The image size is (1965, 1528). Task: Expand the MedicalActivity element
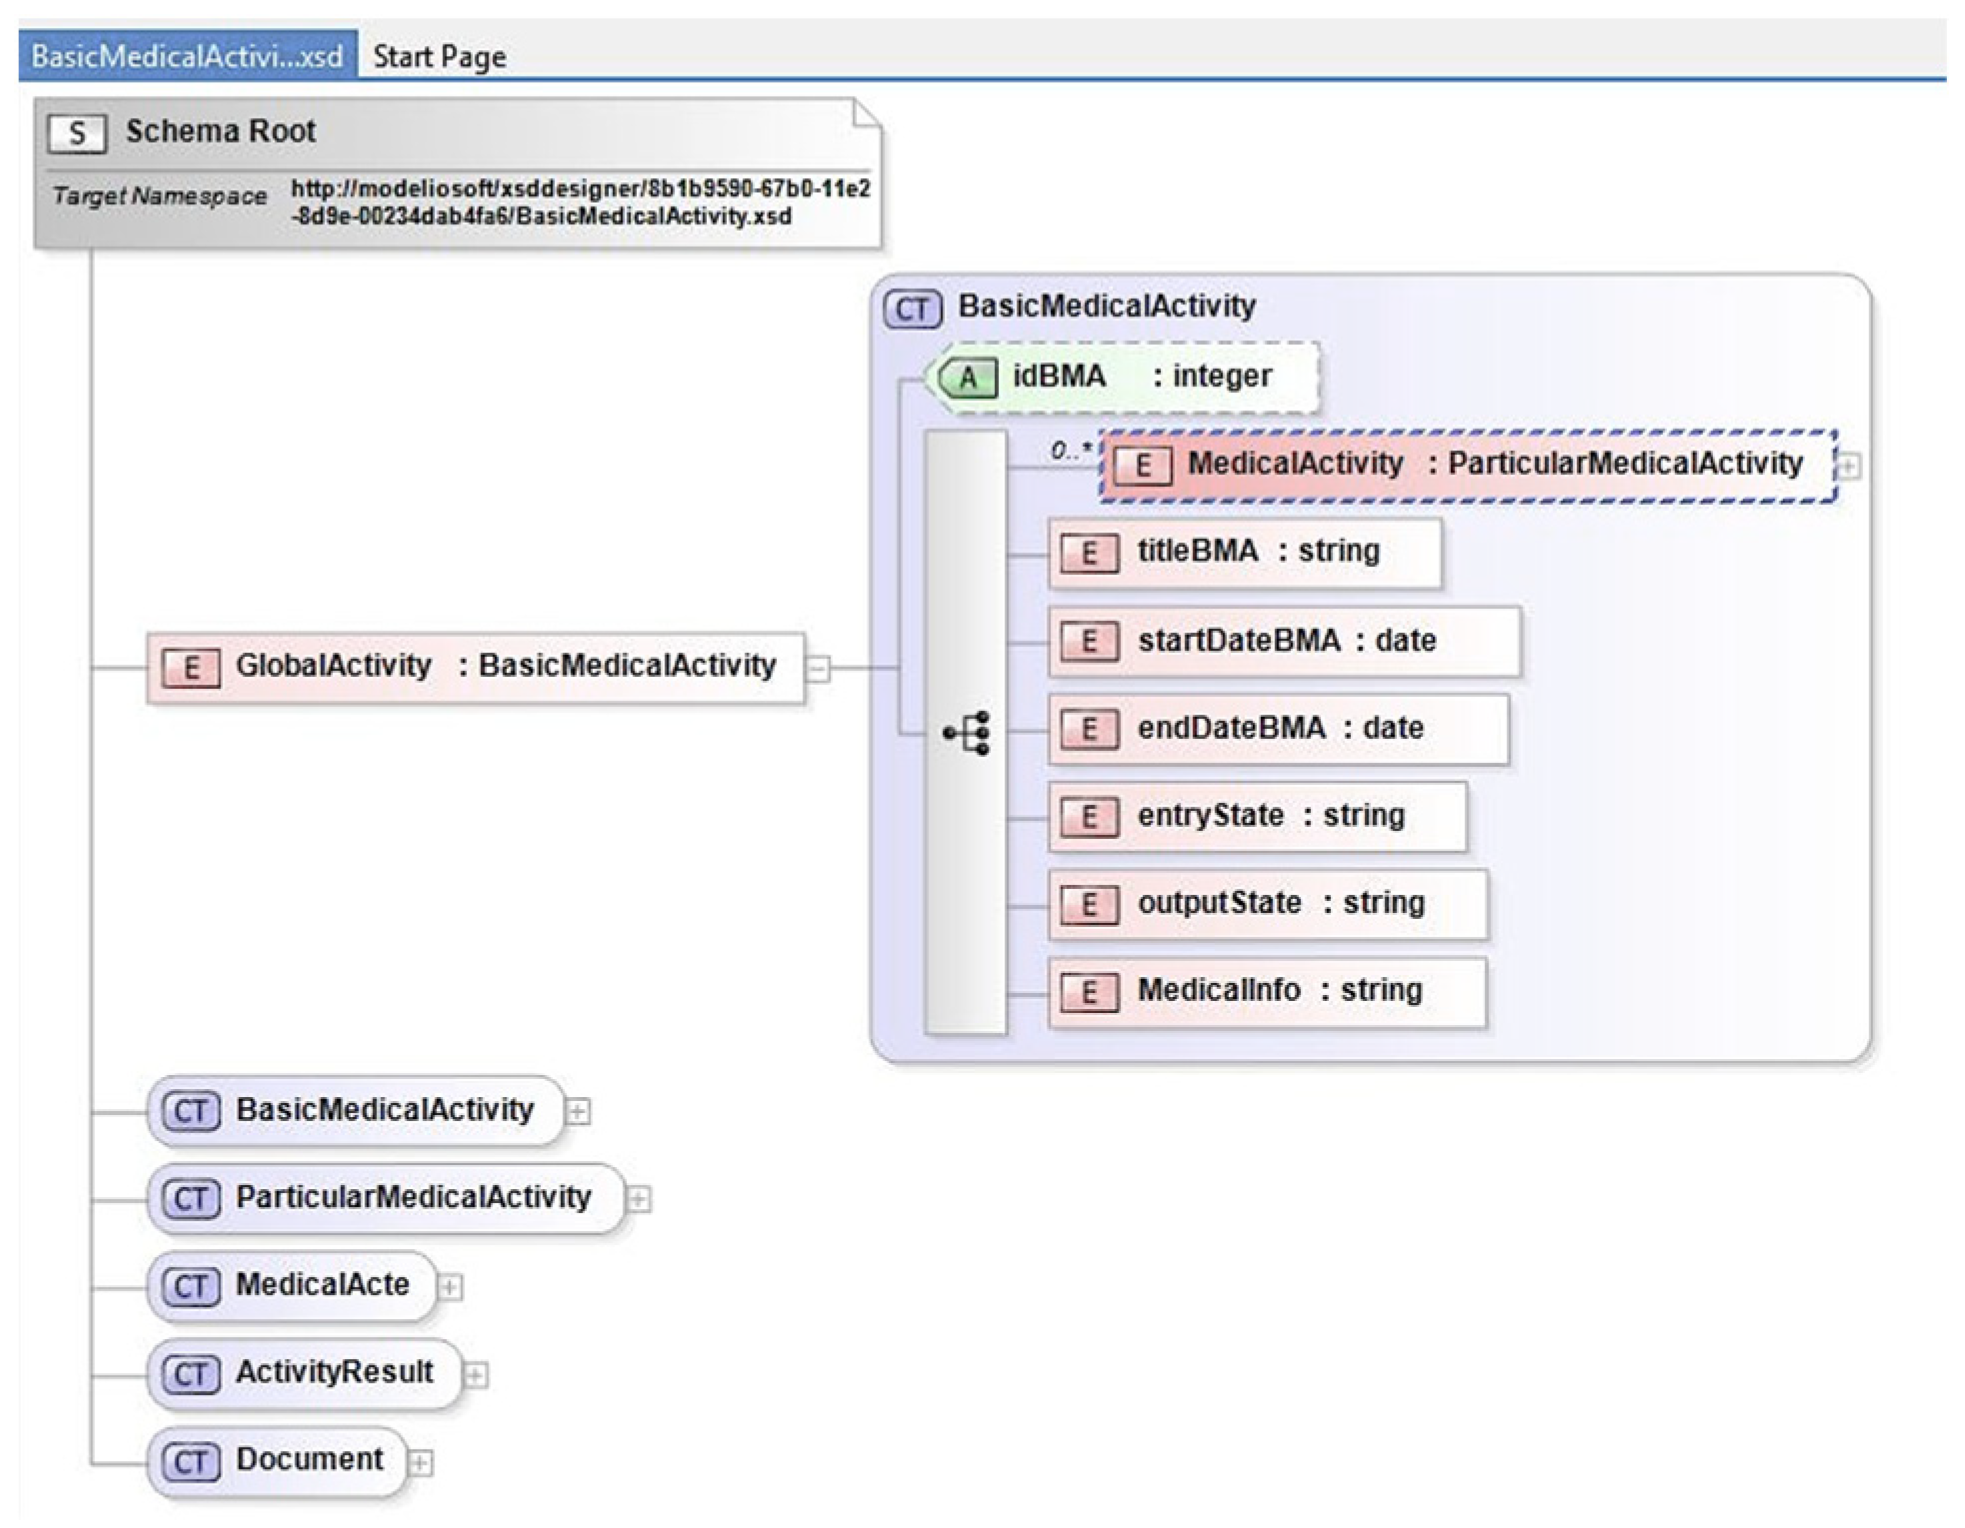1849,466
